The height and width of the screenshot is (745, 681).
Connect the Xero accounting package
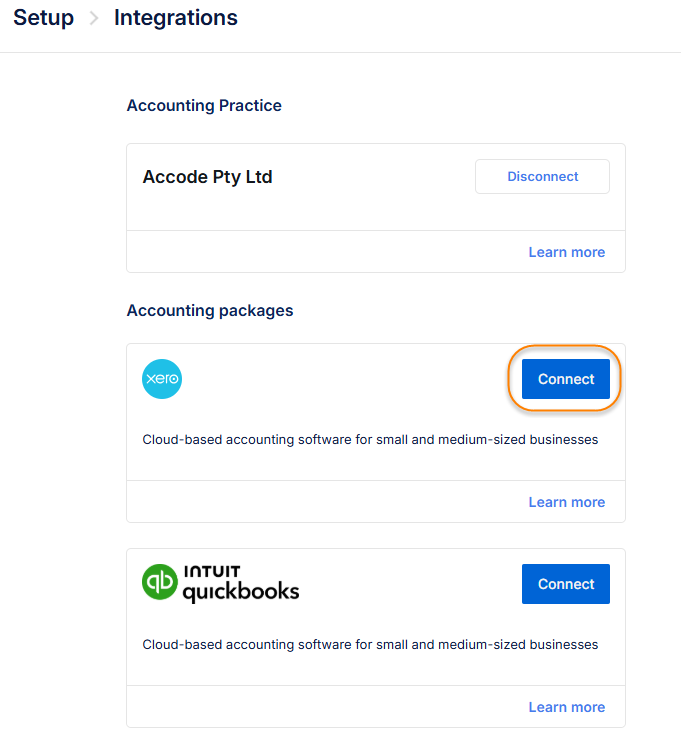566,379
